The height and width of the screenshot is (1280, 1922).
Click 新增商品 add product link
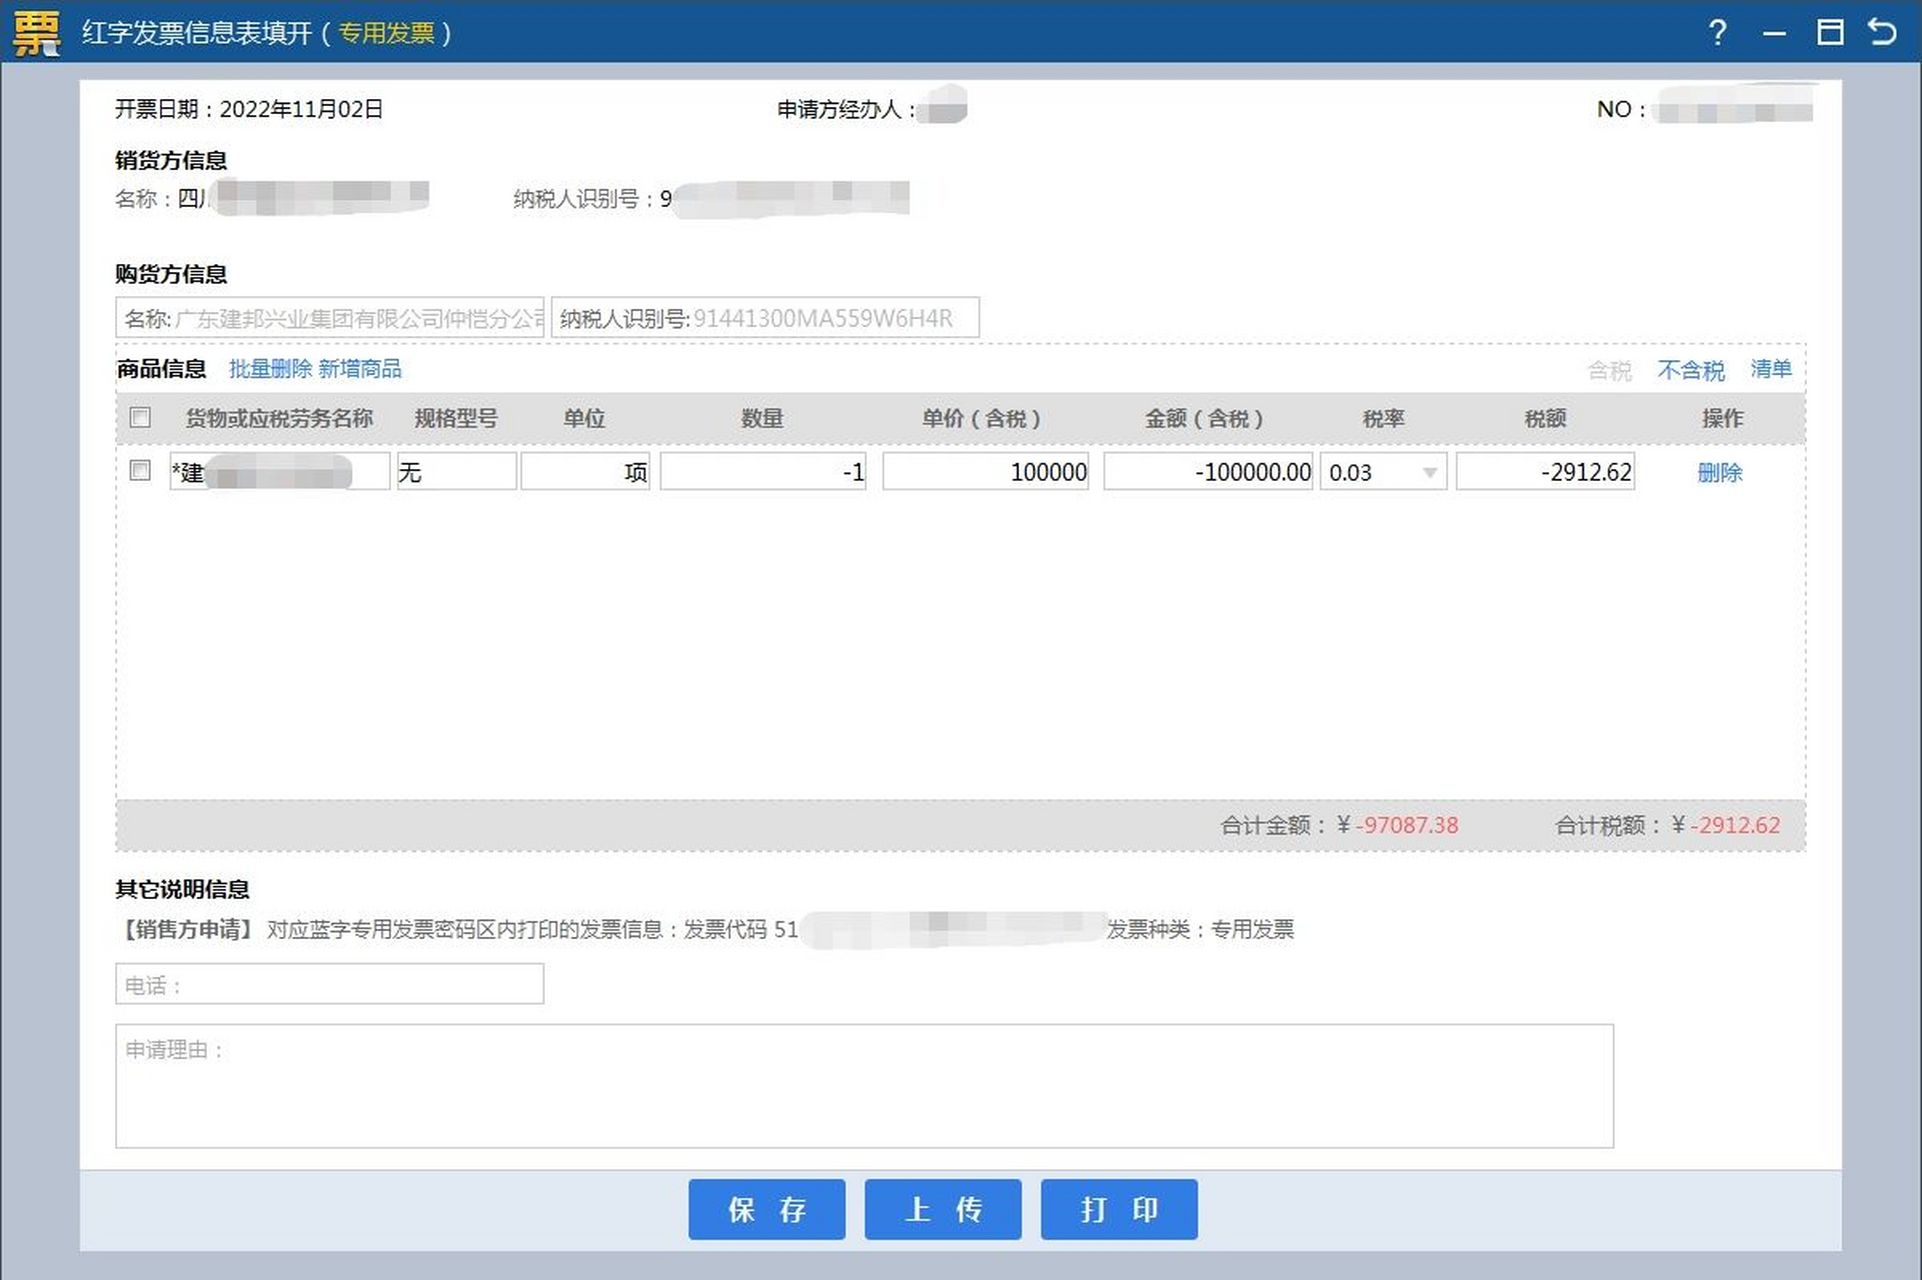[360, 369]
